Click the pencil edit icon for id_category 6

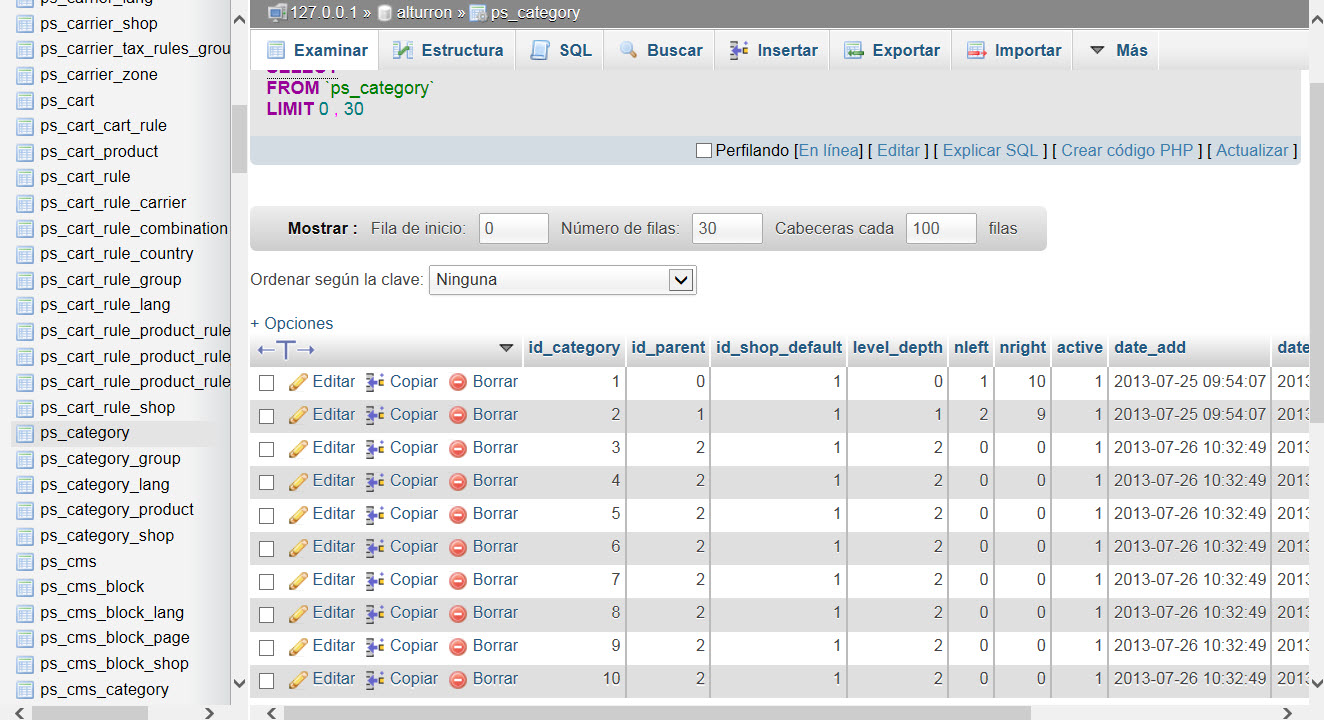point(298,547)
